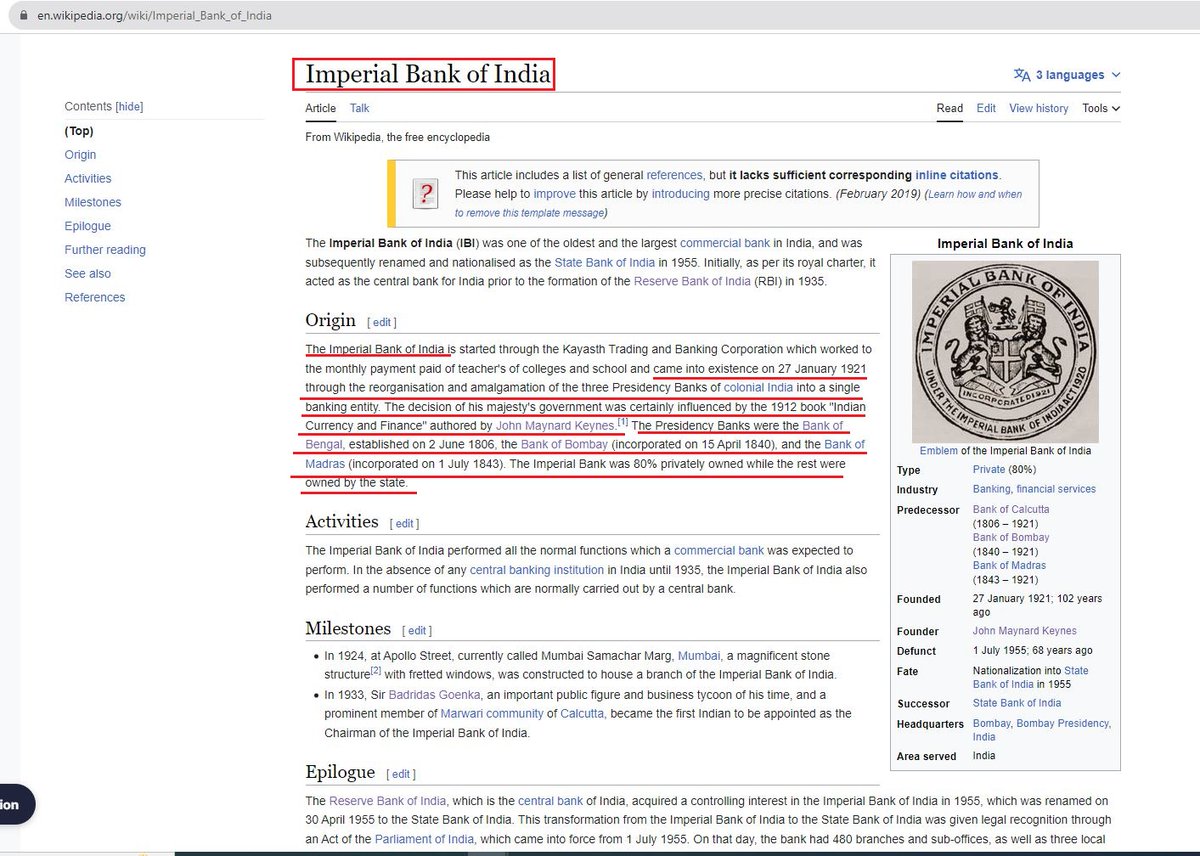Open Mumbai link in Milestones
This screenshot has height=856, width=1200.
tap(699, 656)
